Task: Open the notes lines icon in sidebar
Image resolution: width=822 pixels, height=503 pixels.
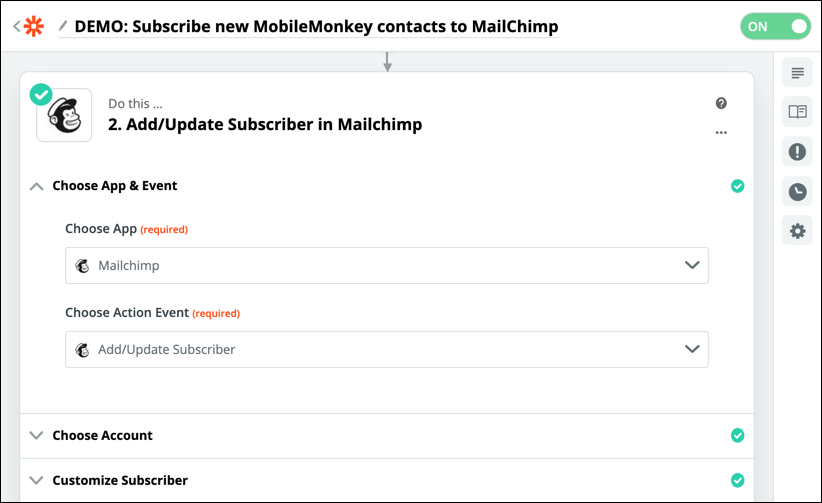Action: click(x=797, y=73)
